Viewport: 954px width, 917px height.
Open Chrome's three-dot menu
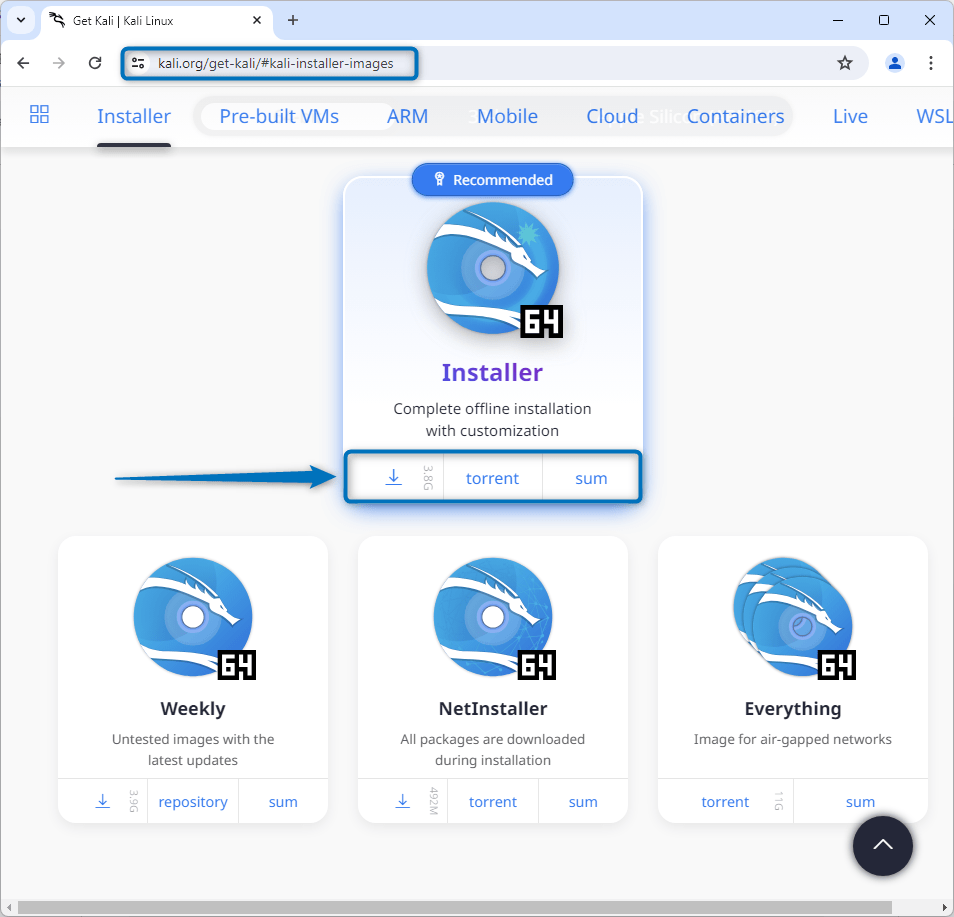pyautogui.click(x=931, y=62)
